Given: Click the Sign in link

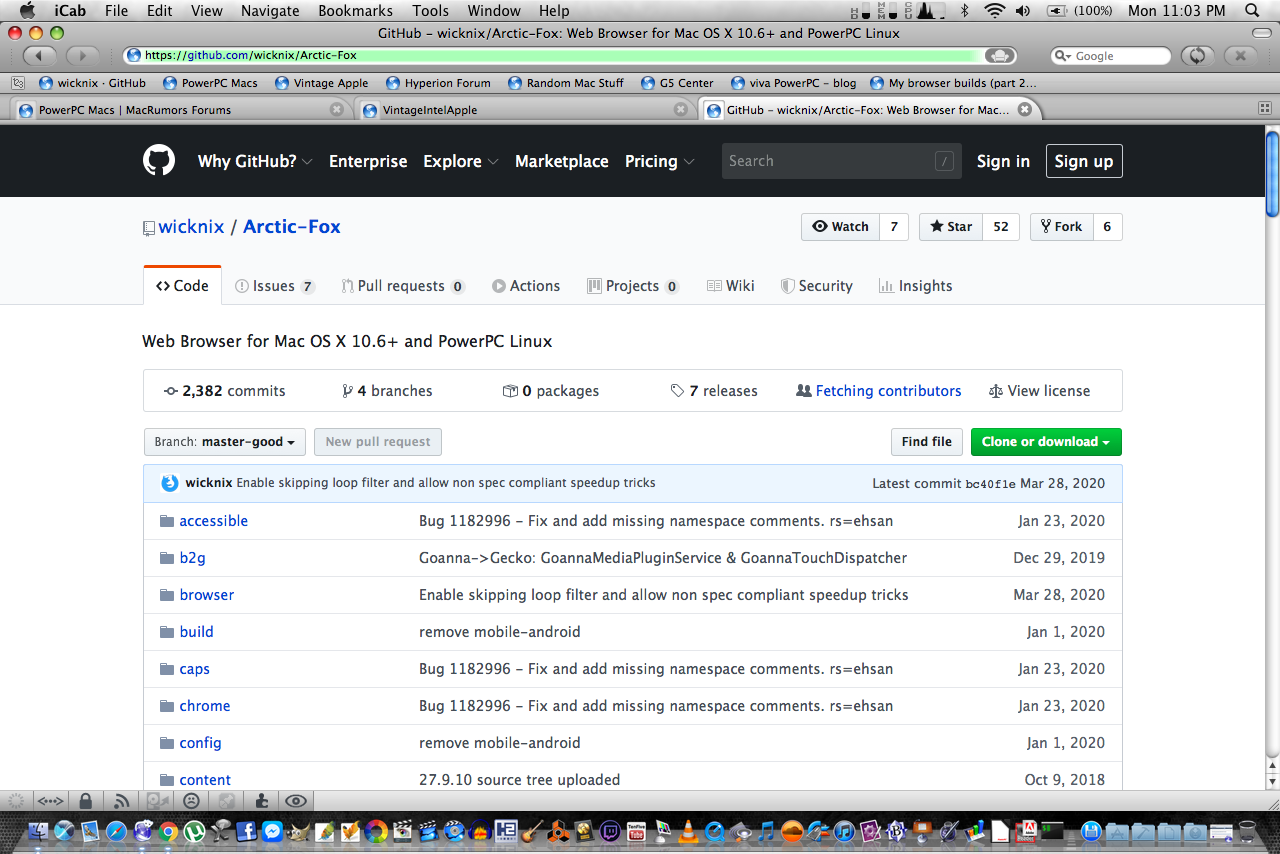Looking at the screenshot, I should point(1003,161).
